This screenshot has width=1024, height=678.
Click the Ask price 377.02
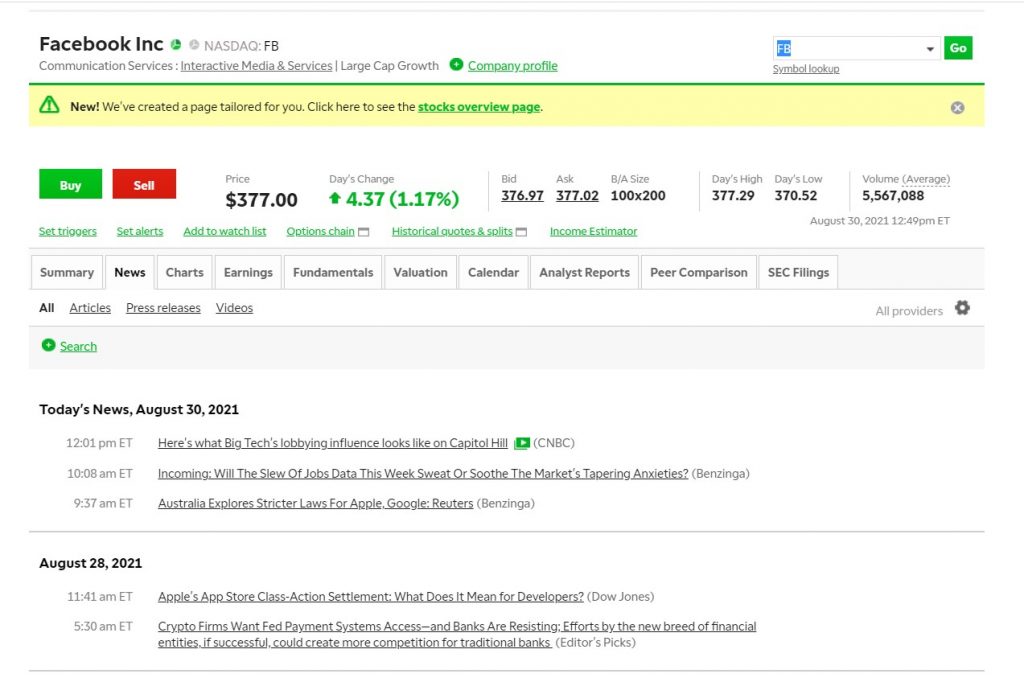pos(577,195)
